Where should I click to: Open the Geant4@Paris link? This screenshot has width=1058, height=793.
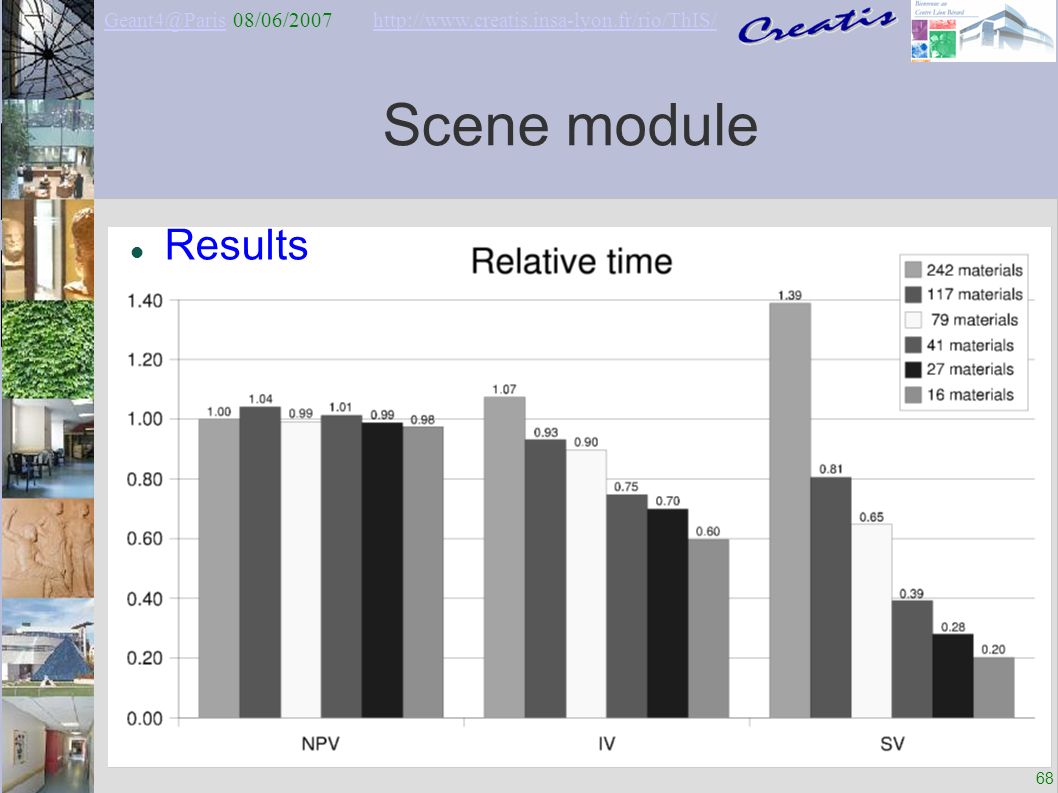coord(165,20)
